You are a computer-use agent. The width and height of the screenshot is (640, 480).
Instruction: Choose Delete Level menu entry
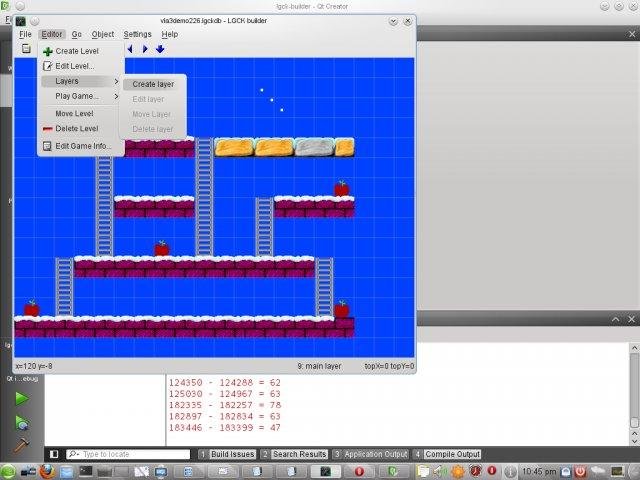click(81, 129)
